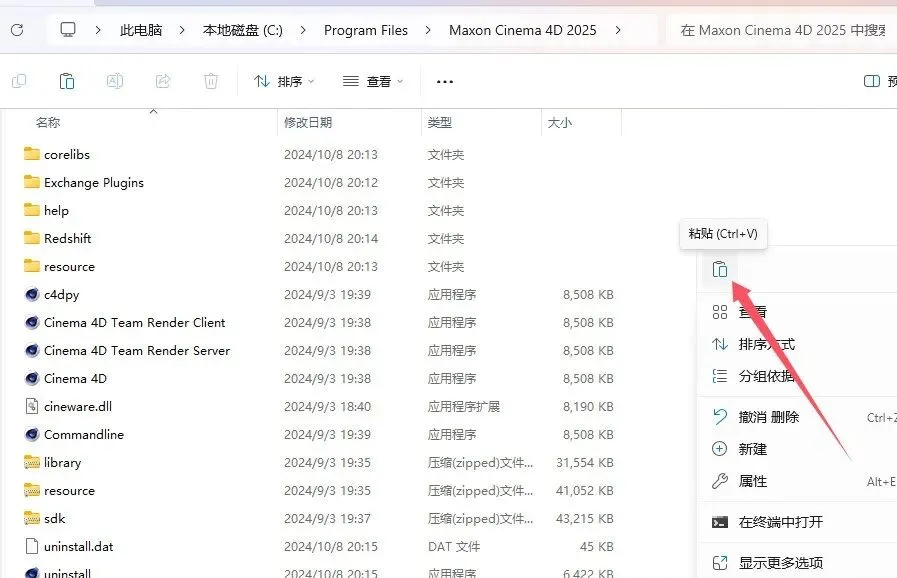Screen dimensions: 897x578
Task: Select the uninstall application at list bottom
Action: point(68,572)
